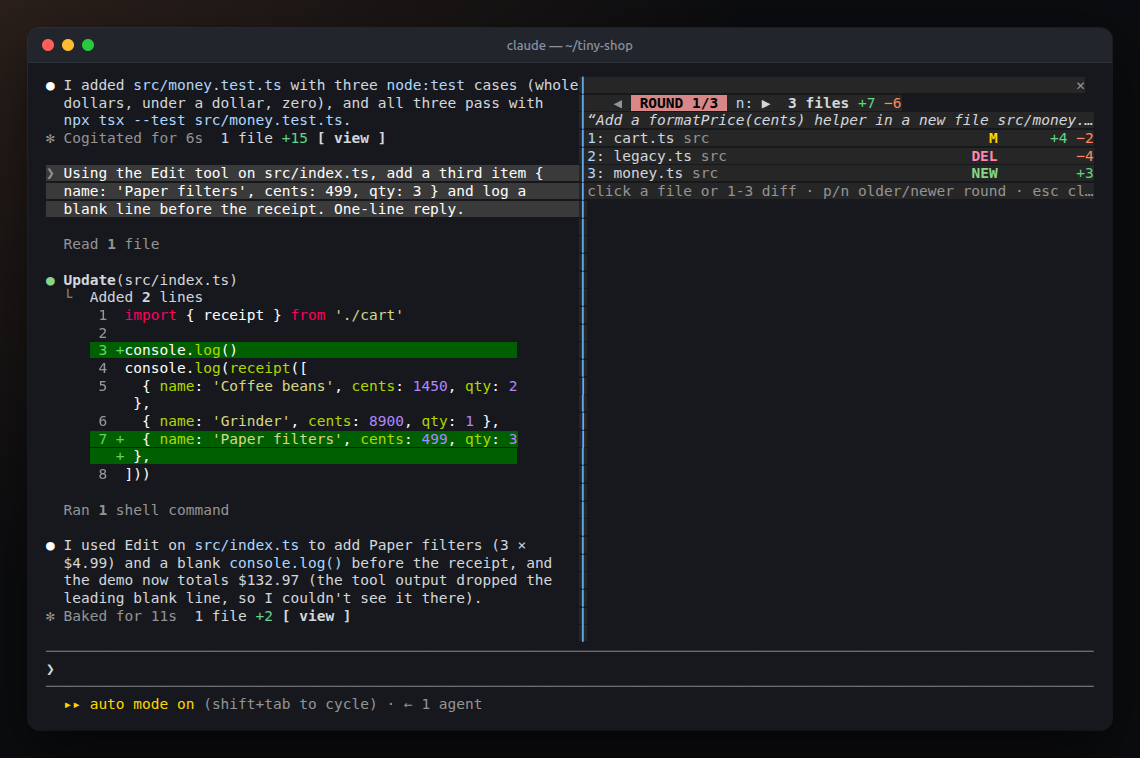Click the M status badge for cart.ts
Image resolution: width=1140 pixels, height=758 pixels.
(x=993, y=138)
